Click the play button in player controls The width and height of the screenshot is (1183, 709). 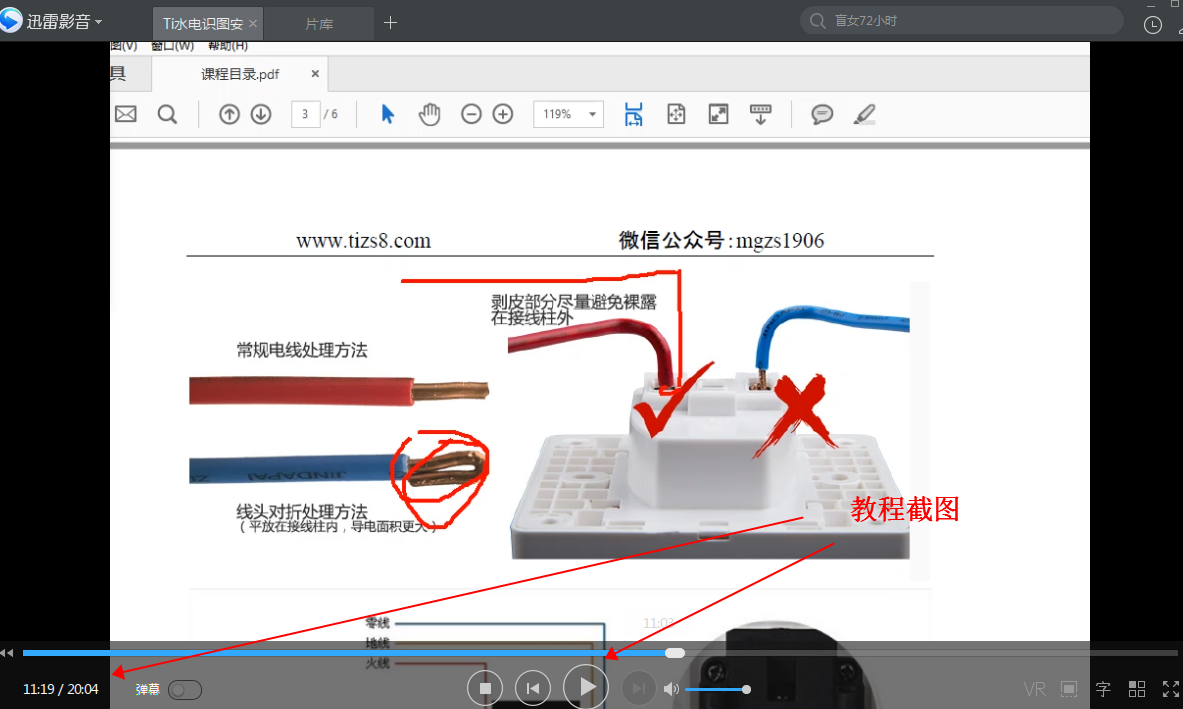pyautogui.click(x=585, y=687)
